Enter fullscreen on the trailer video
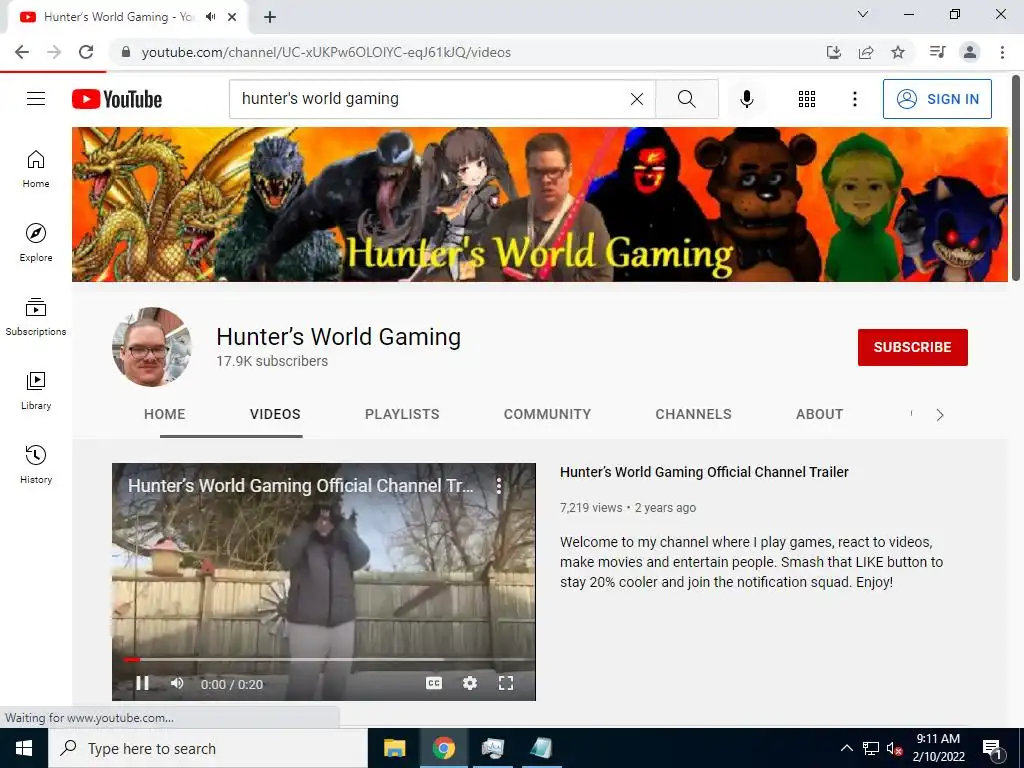This screenshot has height=768, width=1024. (x=505, y=683)
